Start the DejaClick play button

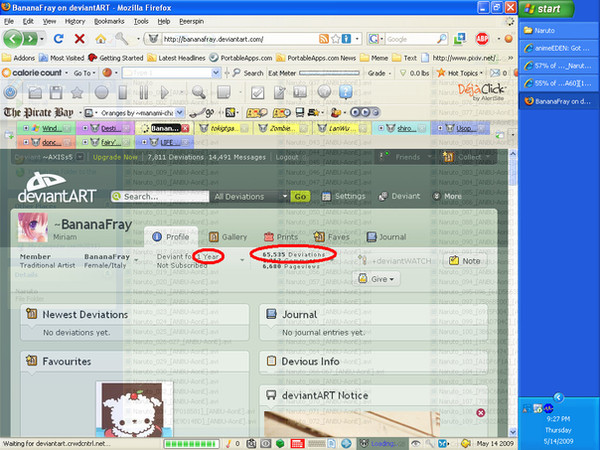[165, 92]
